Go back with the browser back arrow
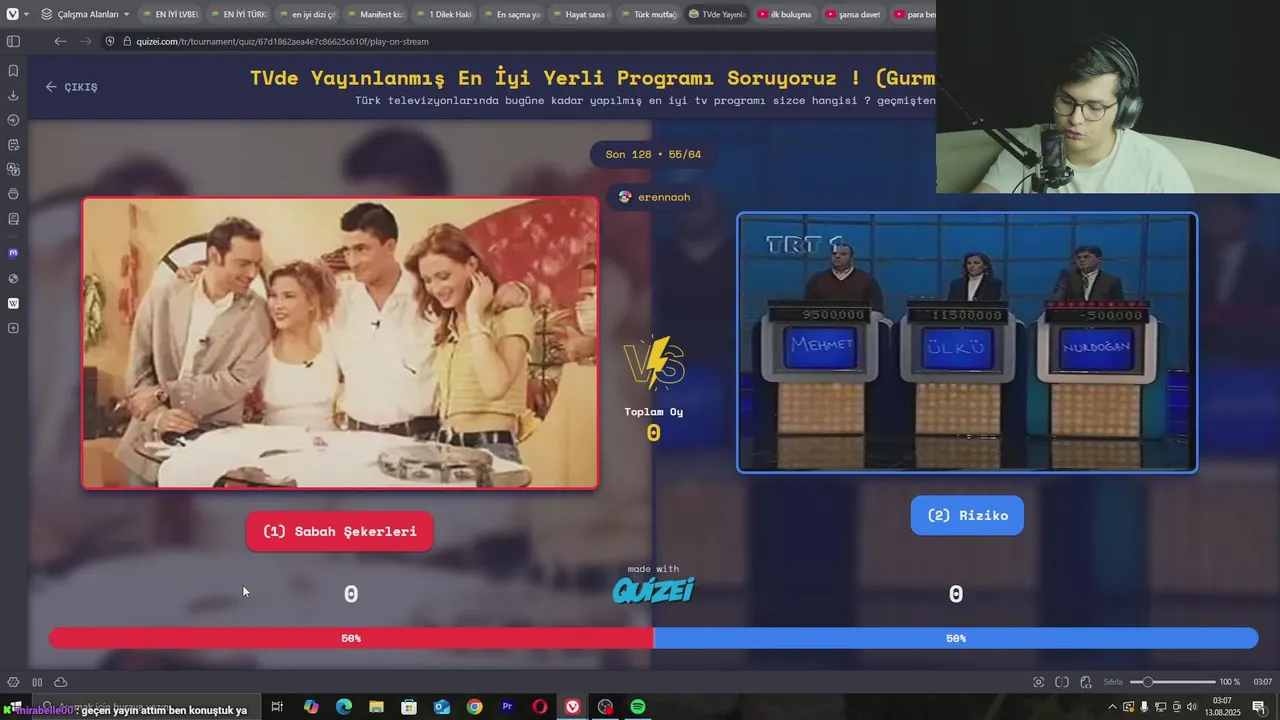Image resolution: width=1280 pixels, height=720 pixels. click(x=60, y=41)
